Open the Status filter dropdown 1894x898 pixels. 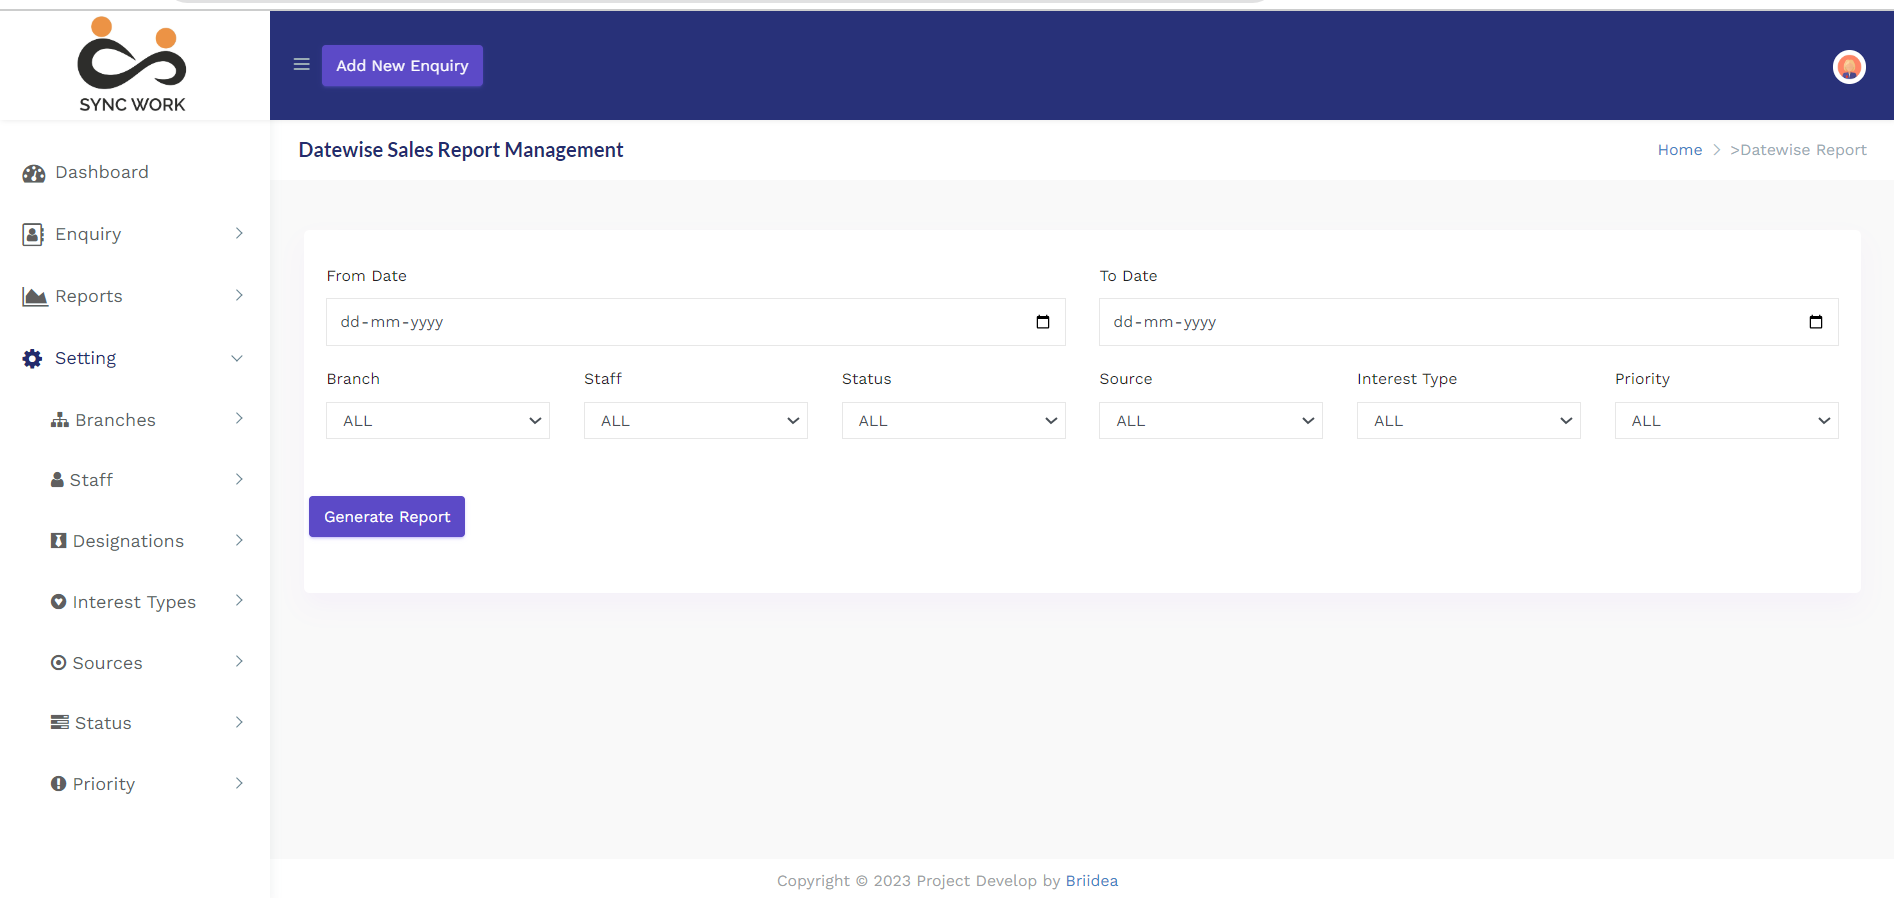(954, 421)
